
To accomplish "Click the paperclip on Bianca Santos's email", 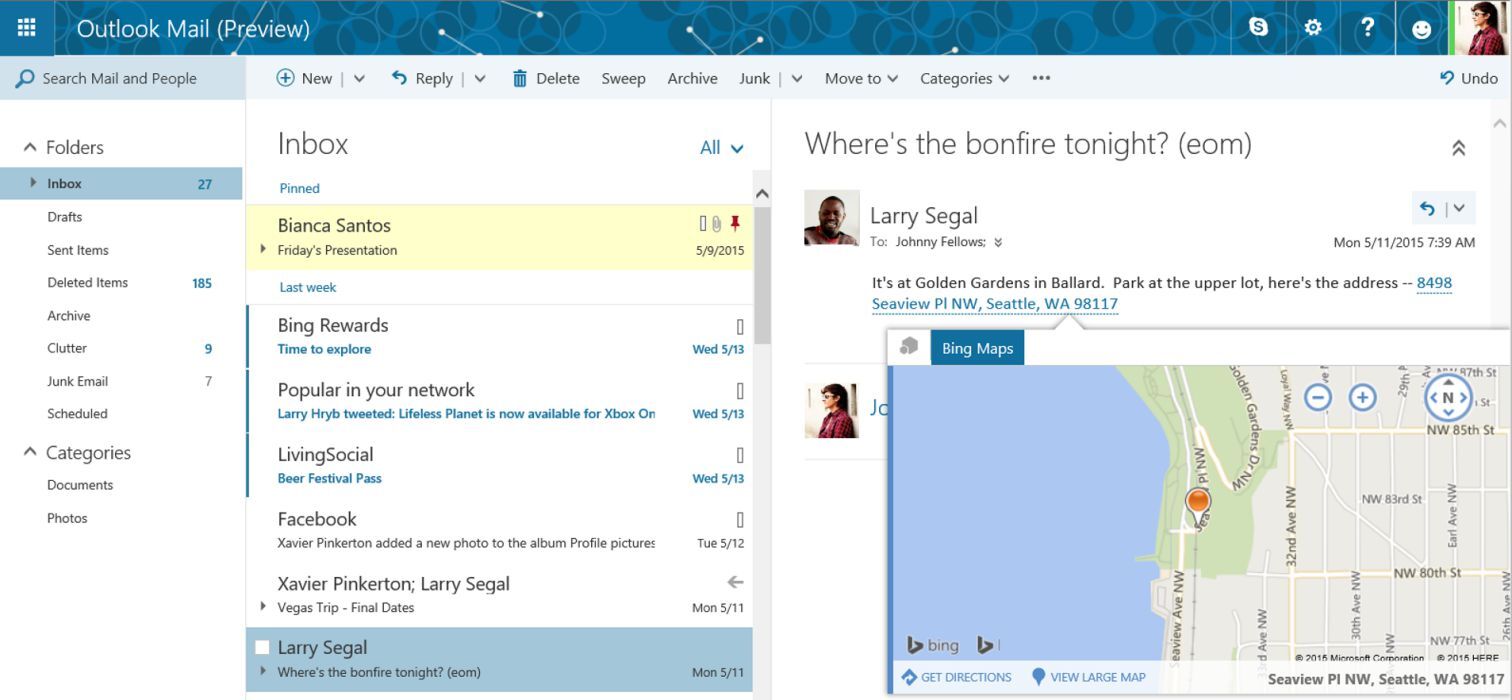I will coord(717,223).
